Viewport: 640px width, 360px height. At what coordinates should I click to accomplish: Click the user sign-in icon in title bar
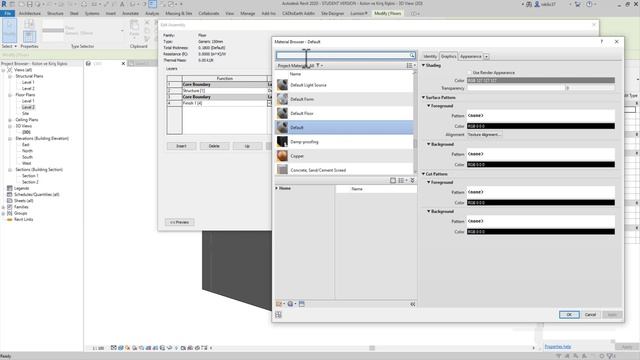537,4
